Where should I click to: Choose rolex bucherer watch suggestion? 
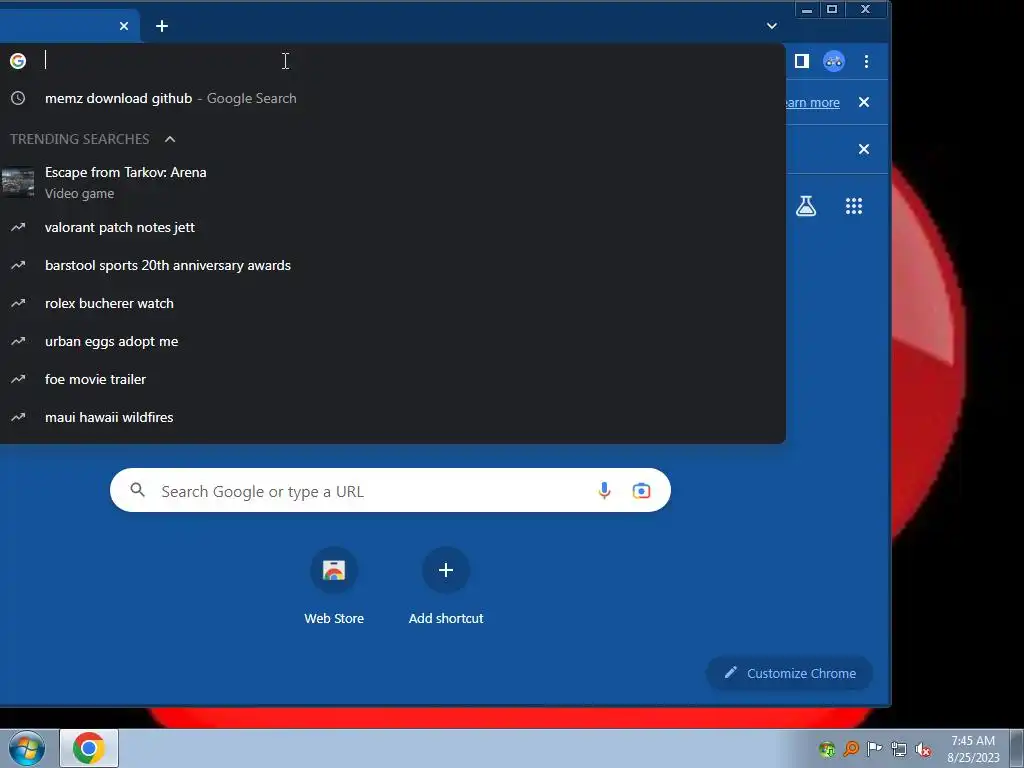pos(392,303)
